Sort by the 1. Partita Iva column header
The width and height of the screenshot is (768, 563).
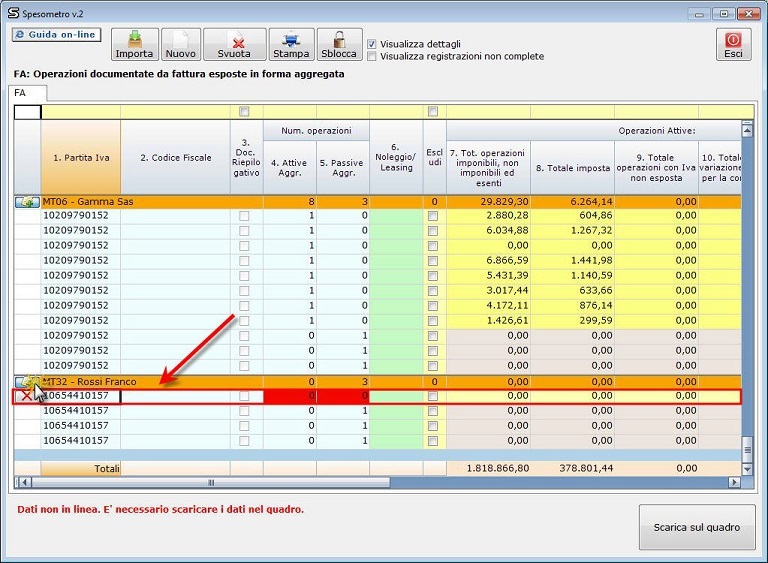pos(81,157)
